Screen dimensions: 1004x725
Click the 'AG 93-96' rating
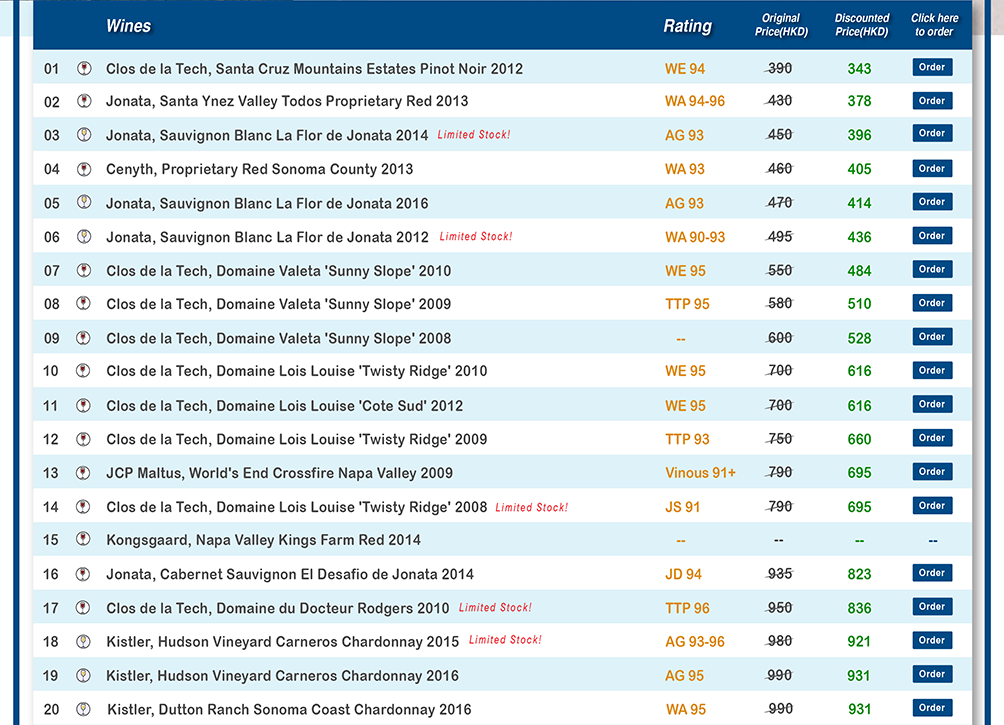point(695,642)
